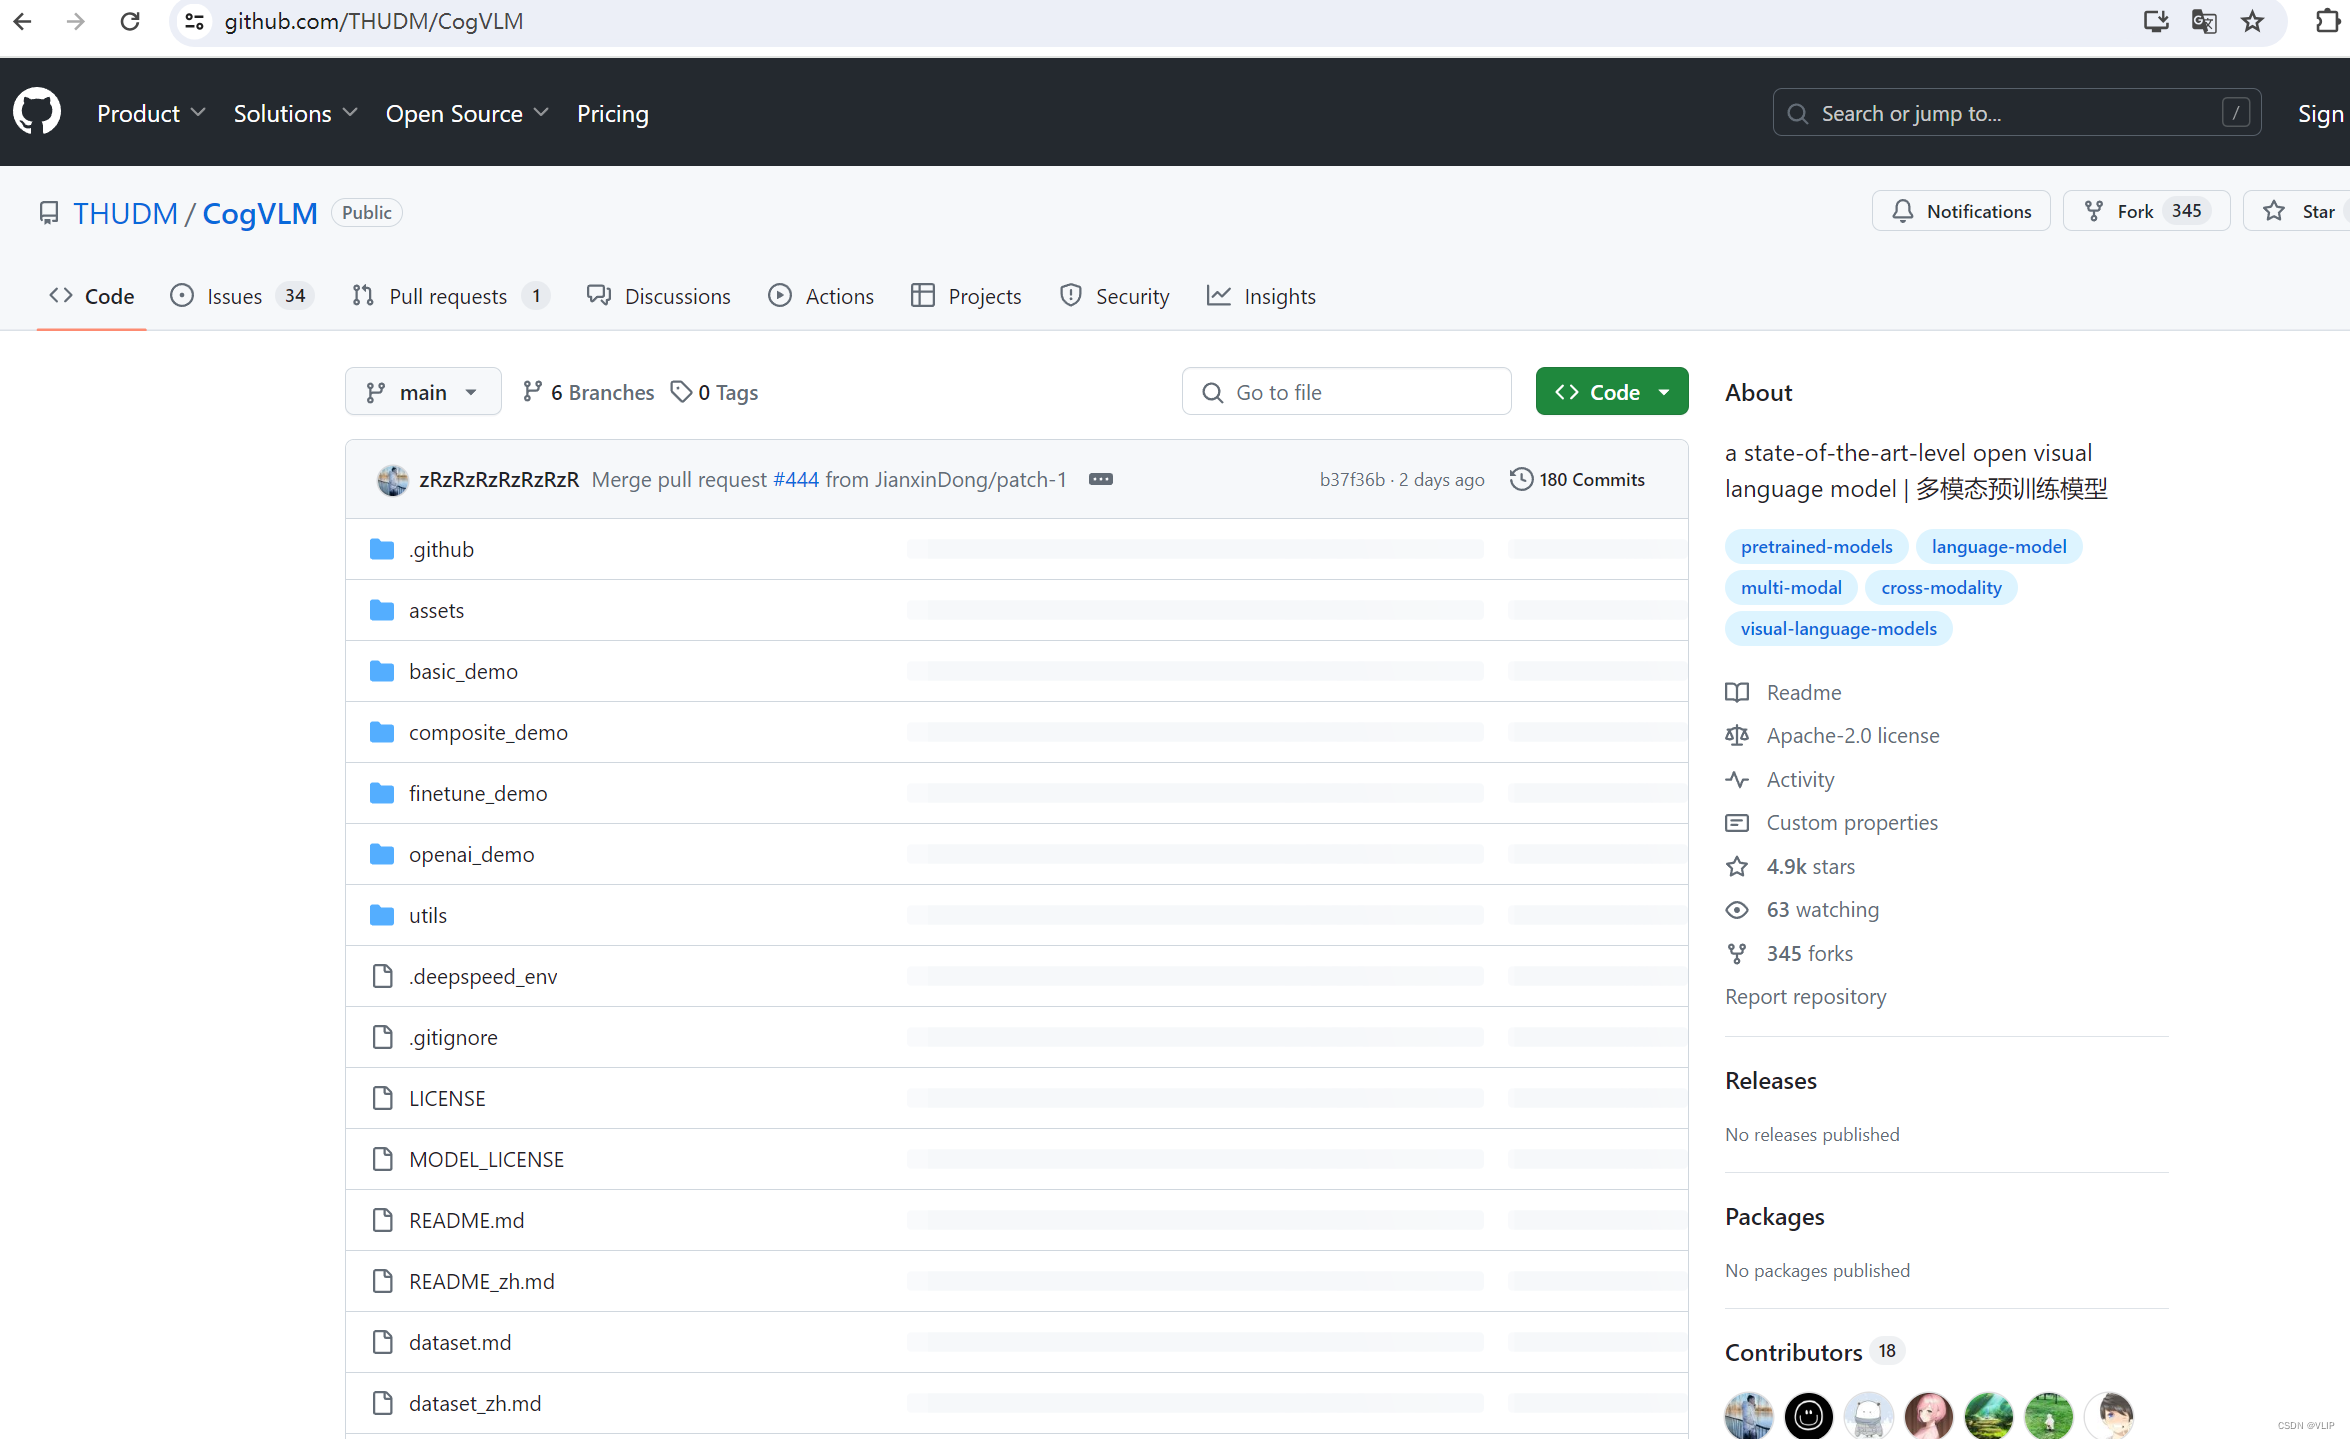The image size is (2350, 1439).
Task: Open main branch selector dropdown
Action: coord(422,392)
